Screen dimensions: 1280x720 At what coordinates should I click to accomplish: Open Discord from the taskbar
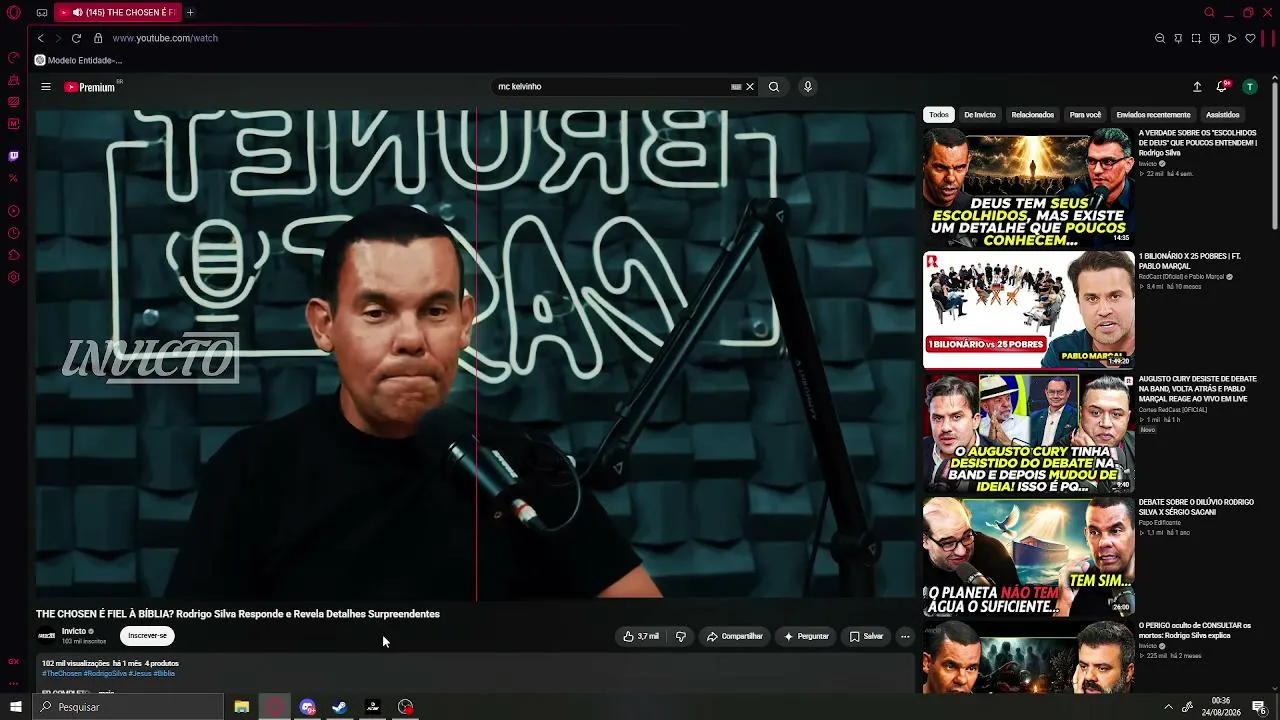pos(308,707)
